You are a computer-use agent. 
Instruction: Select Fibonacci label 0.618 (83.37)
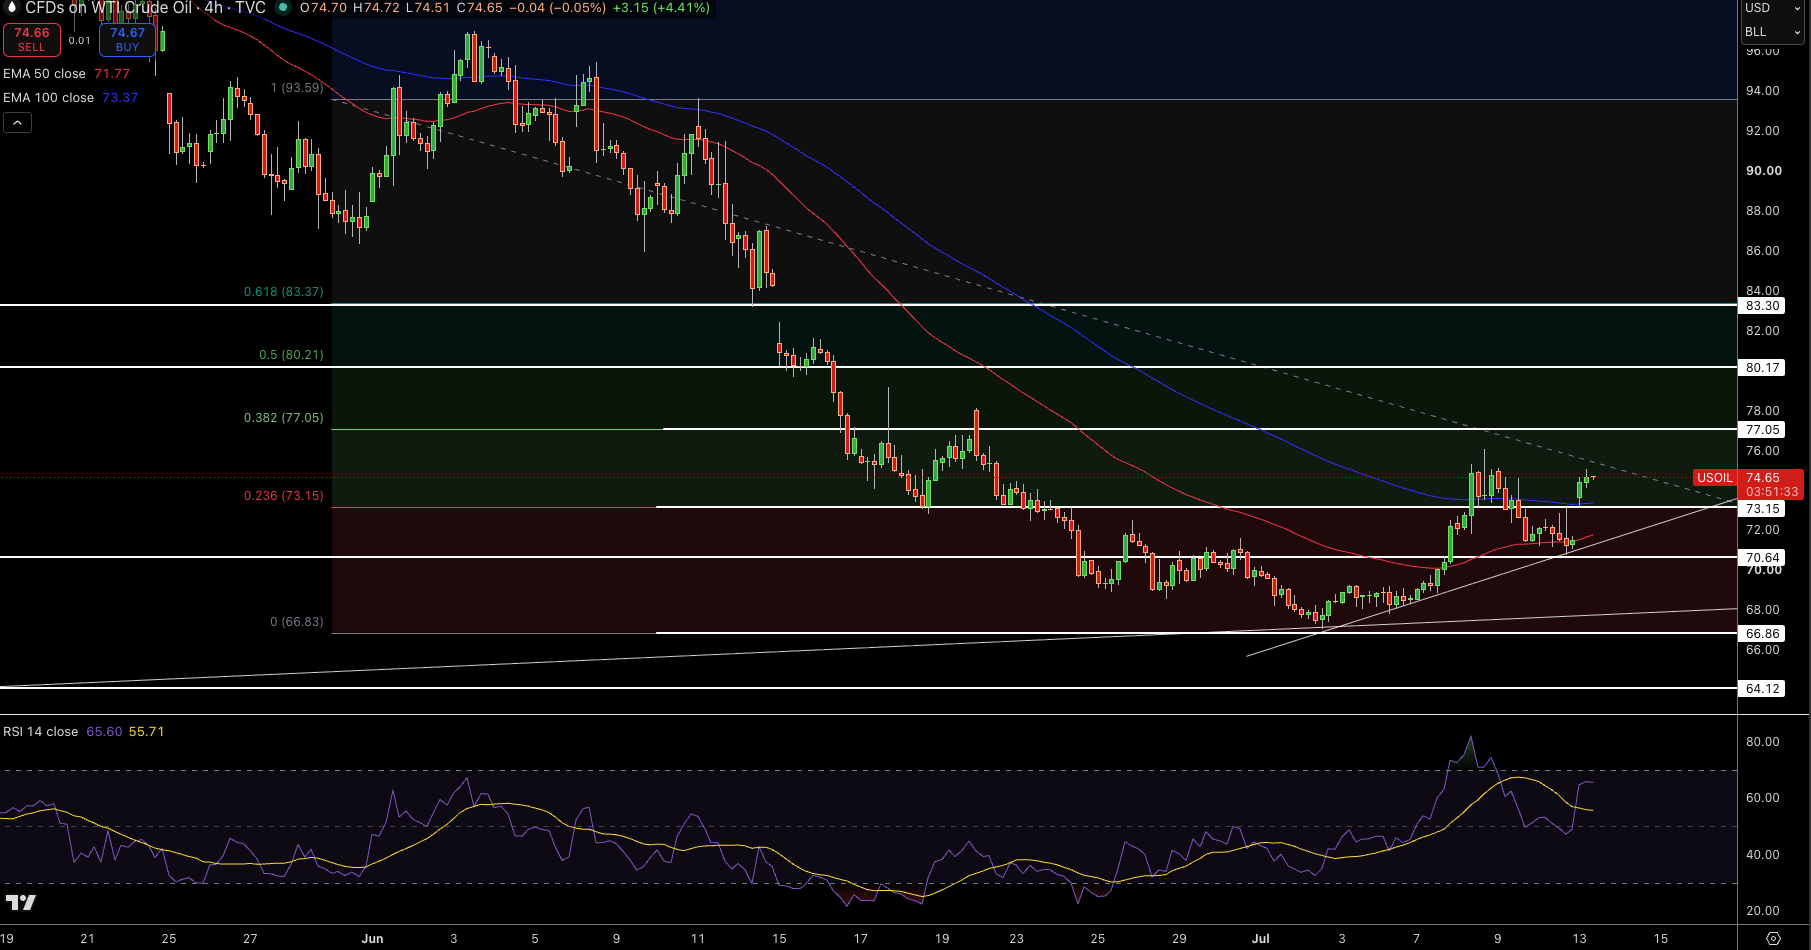pyautogui.click(x=284, y=292)
